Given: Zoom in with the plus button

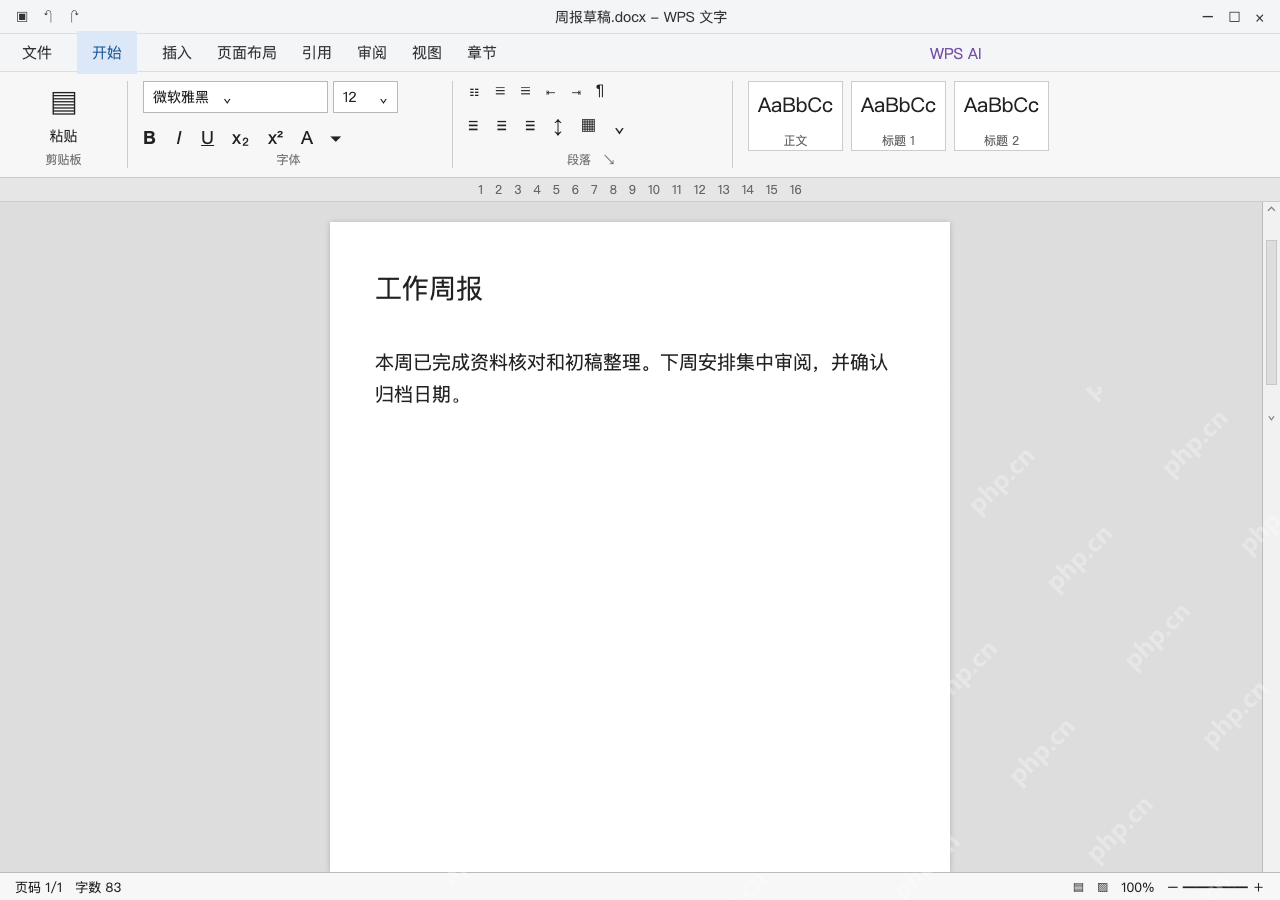Looking at the screenshot, I should pos(1258,887).
